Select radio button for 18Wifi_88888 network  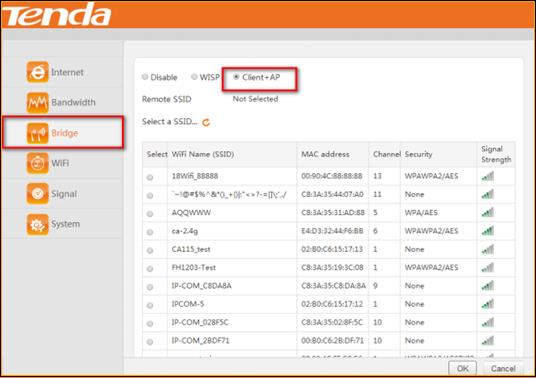(150, 177)
